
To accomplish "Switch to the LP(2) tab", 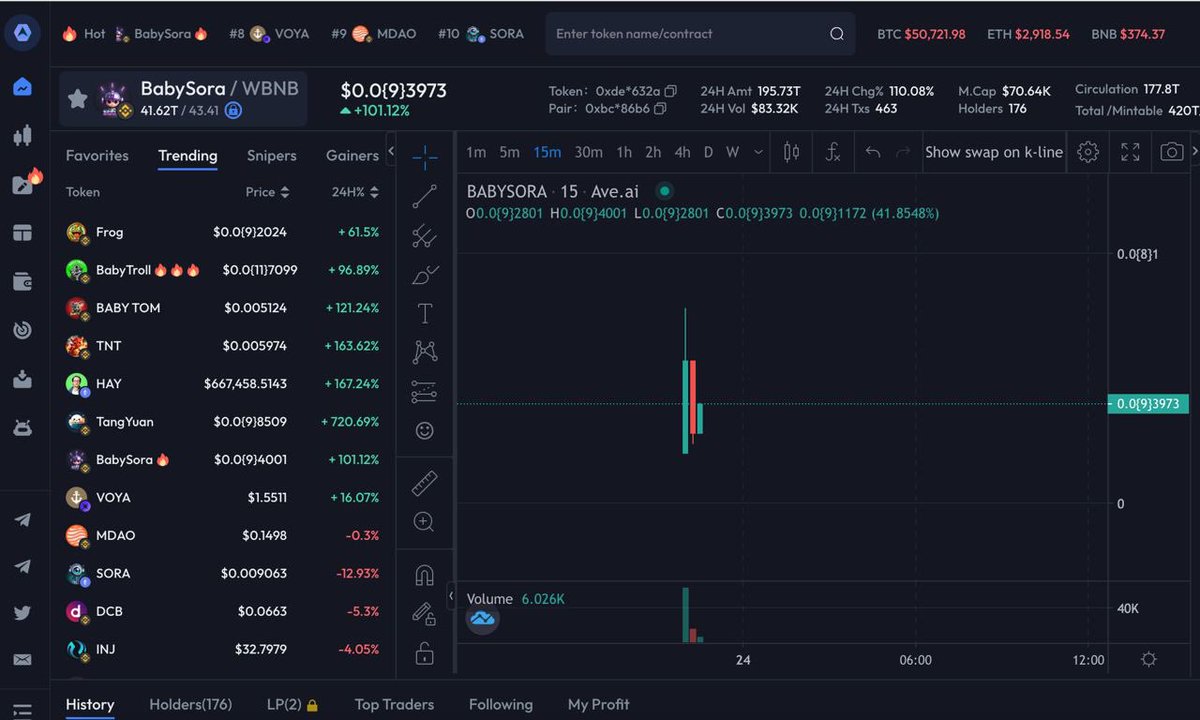I will 292,704.
